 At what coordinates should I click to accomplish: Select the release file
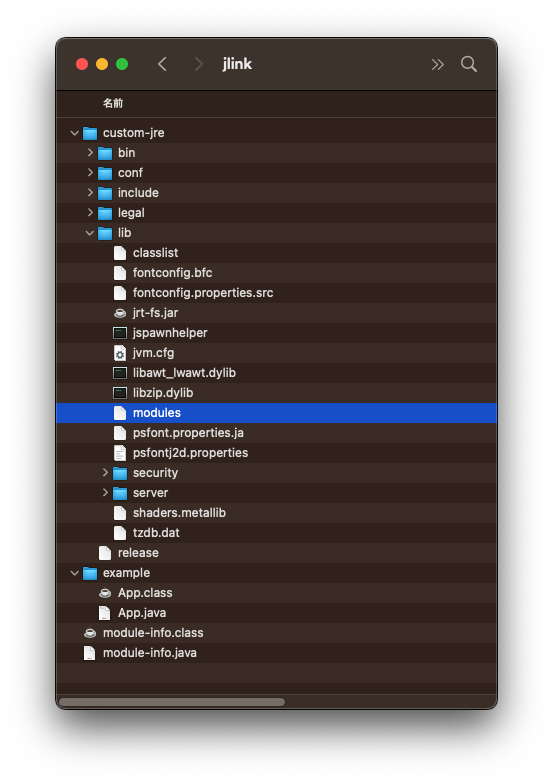tap(276, 553)
